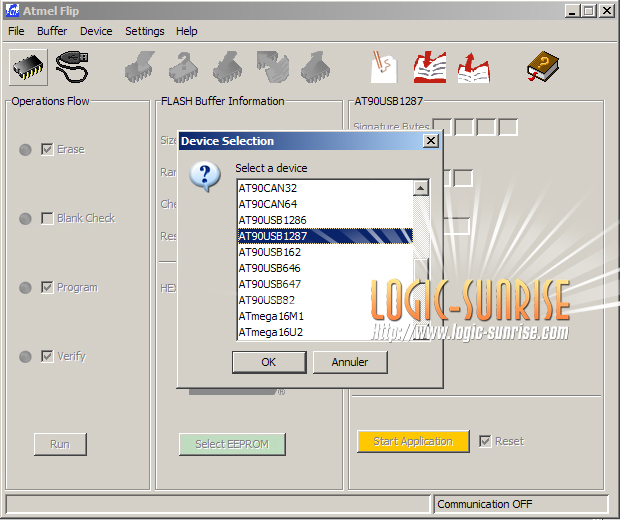620x520 pixels.
Task: Open the File menu
Action: 16,31
